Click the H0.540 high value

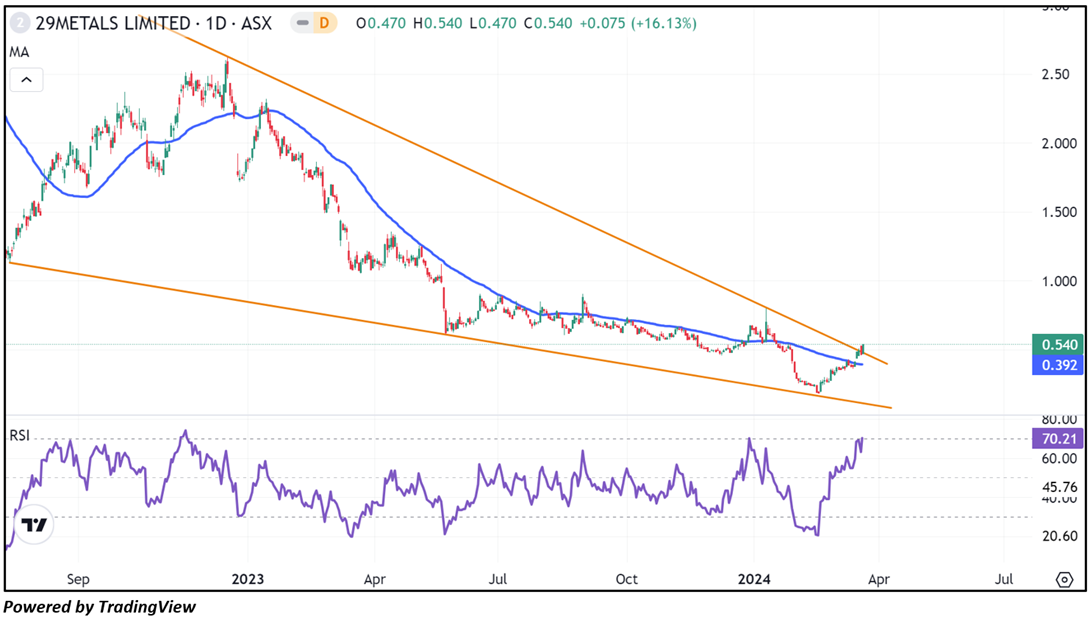[x=437, y=23]
